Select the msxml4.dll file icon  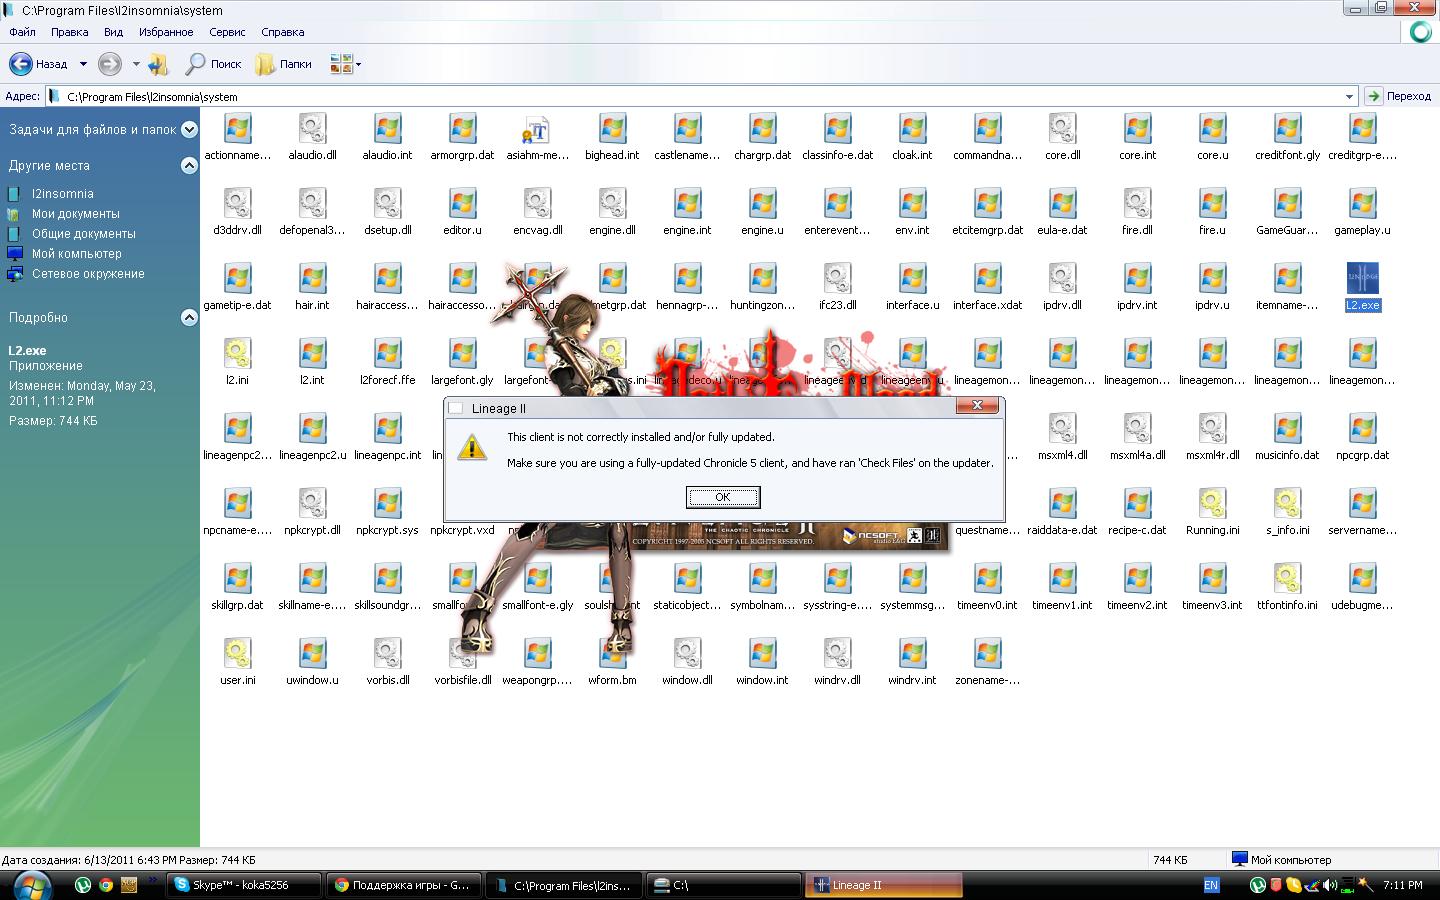1062,429
